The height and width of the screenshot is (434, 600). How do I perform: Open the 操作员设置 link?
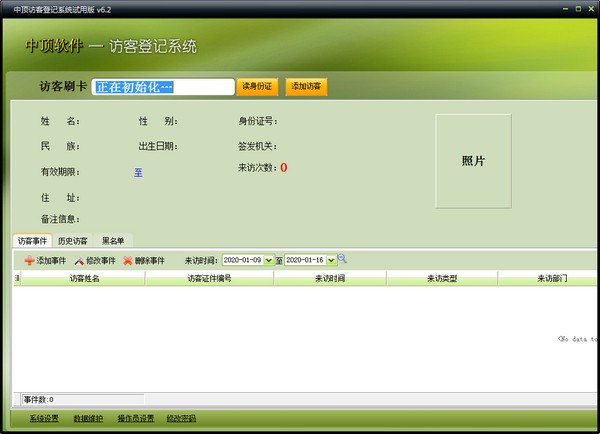pyautogui.click(x=136, y=418)
